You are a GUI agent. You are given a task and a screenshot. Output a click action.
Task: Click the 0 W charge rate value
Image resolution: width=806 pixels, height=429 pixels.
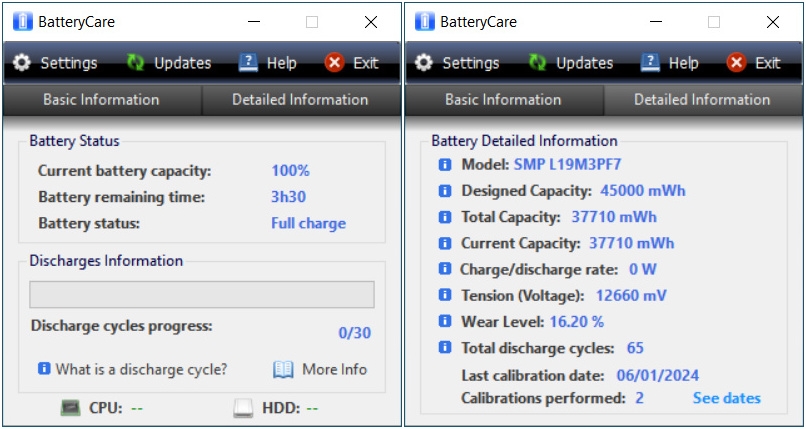(x=643, y=269)
